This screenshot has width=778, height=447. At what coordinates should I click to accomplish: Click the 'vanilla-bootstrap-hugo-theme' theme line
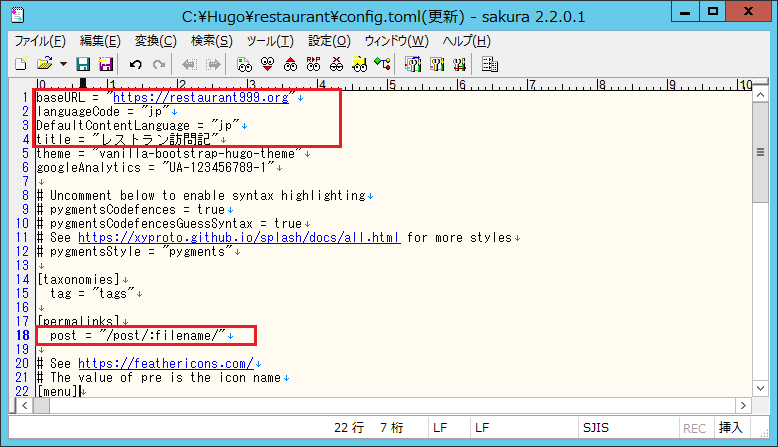(170, 154)
